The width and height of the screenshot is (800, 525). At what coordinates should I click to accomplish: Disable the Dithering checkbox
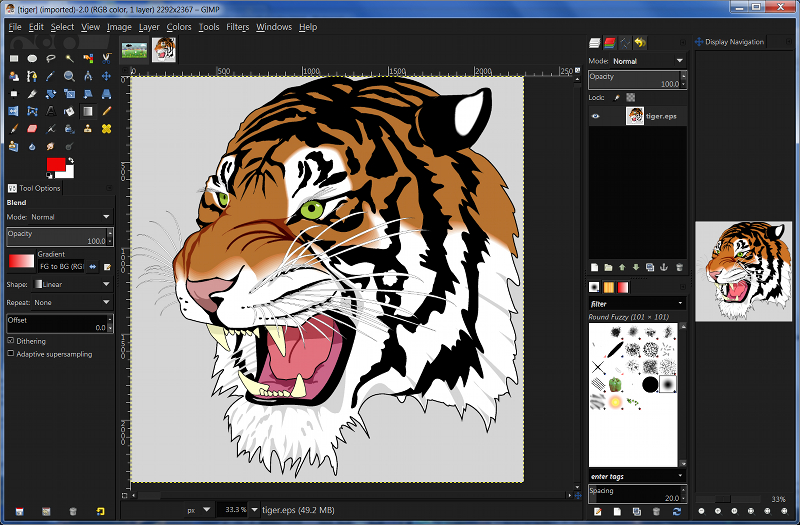pyautogui.click(x=11, y=341)
